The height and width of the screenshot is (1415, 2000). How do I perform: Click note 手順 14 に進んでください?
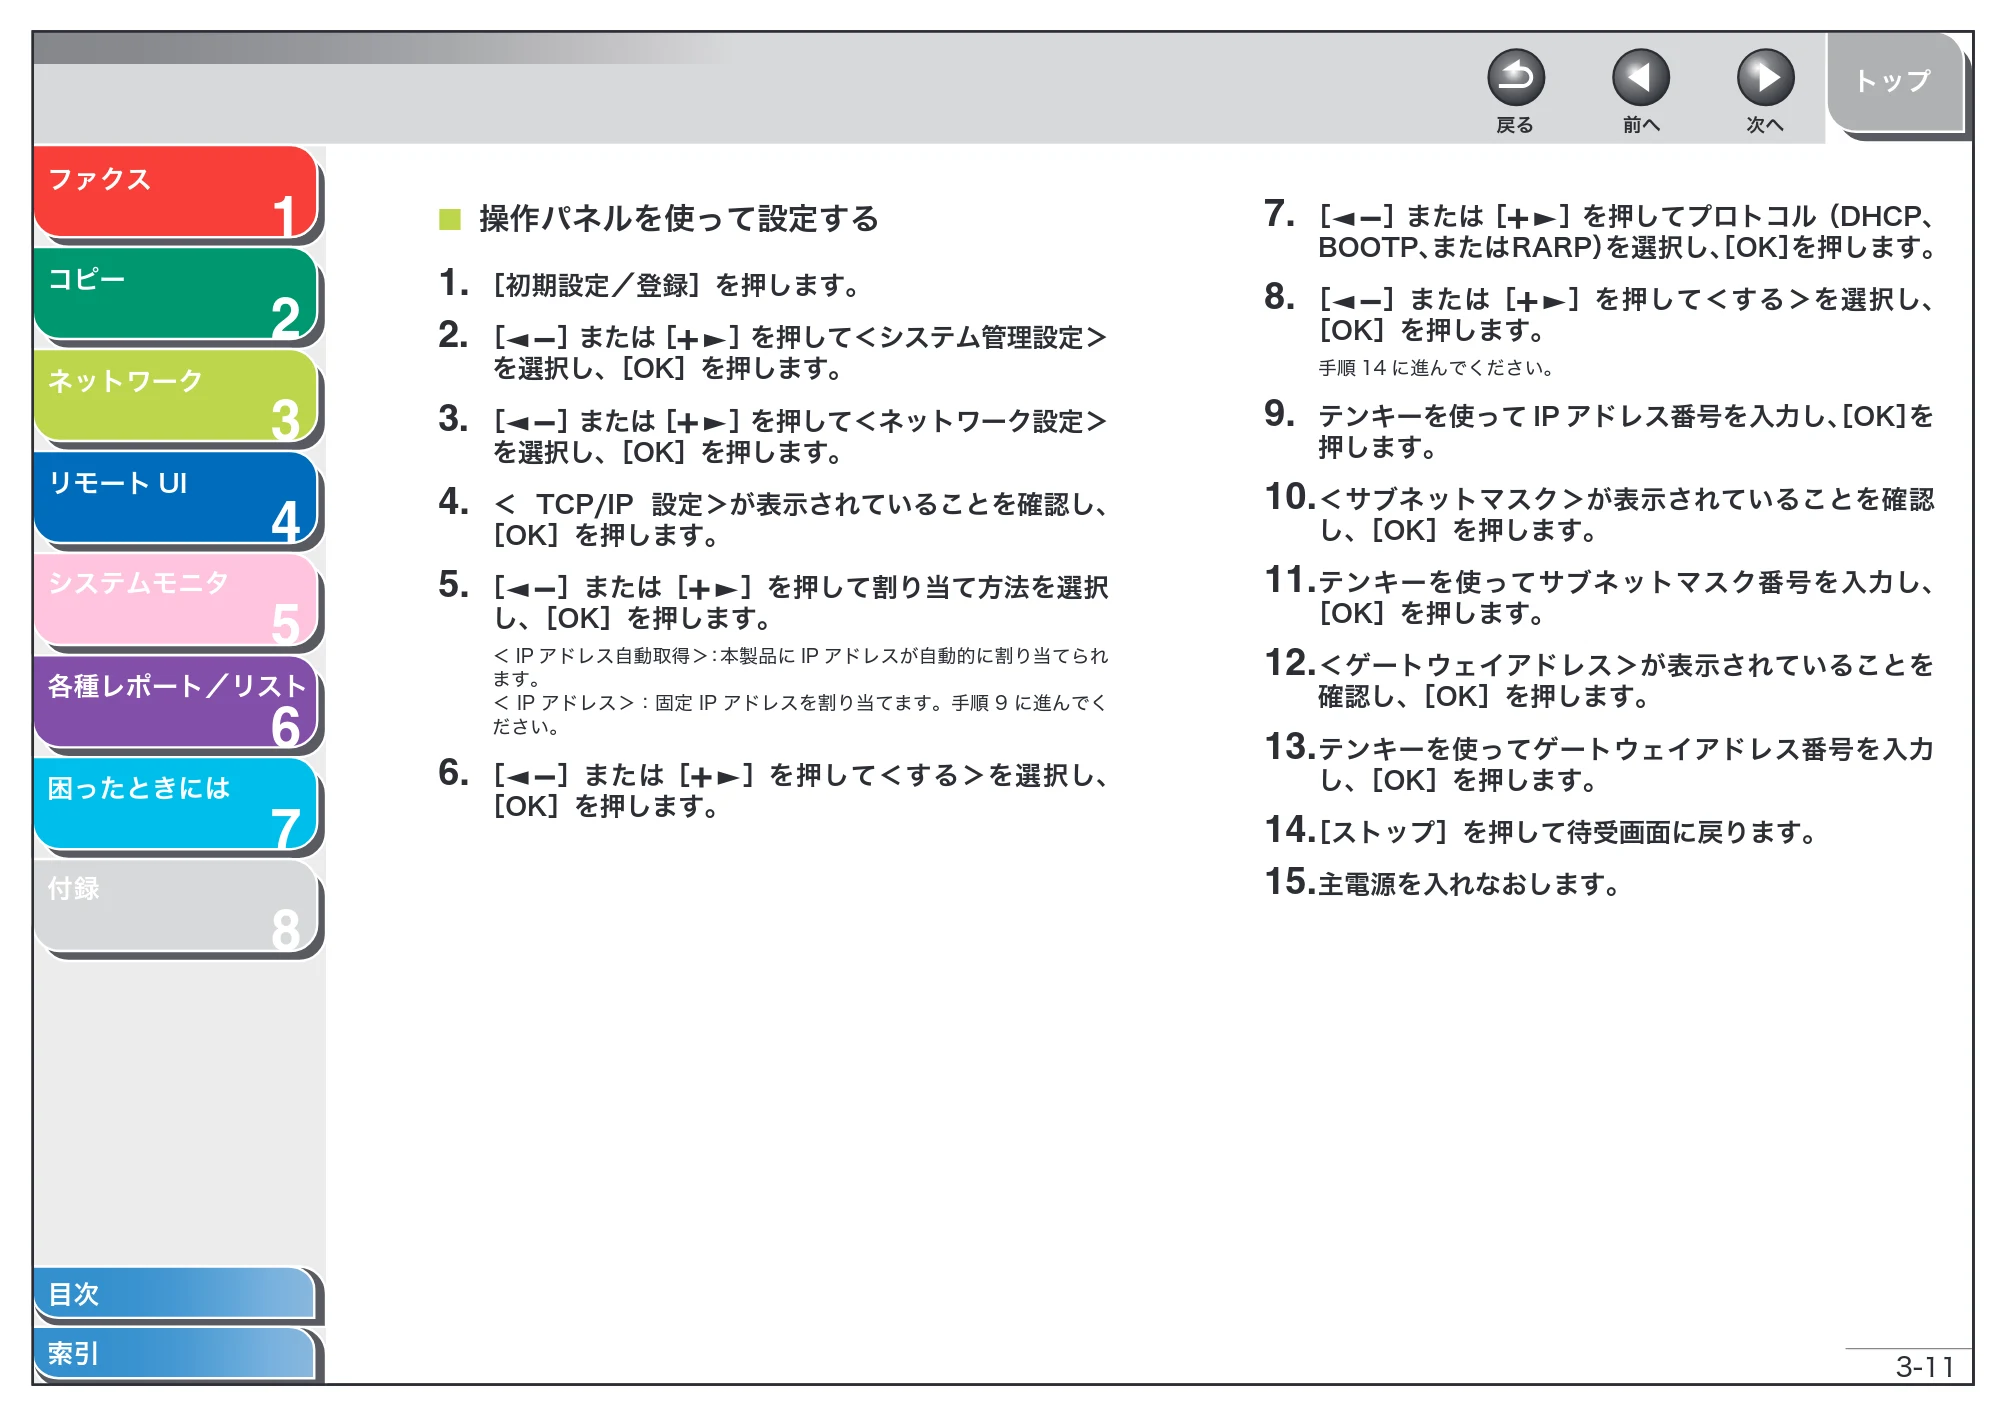1436,368
